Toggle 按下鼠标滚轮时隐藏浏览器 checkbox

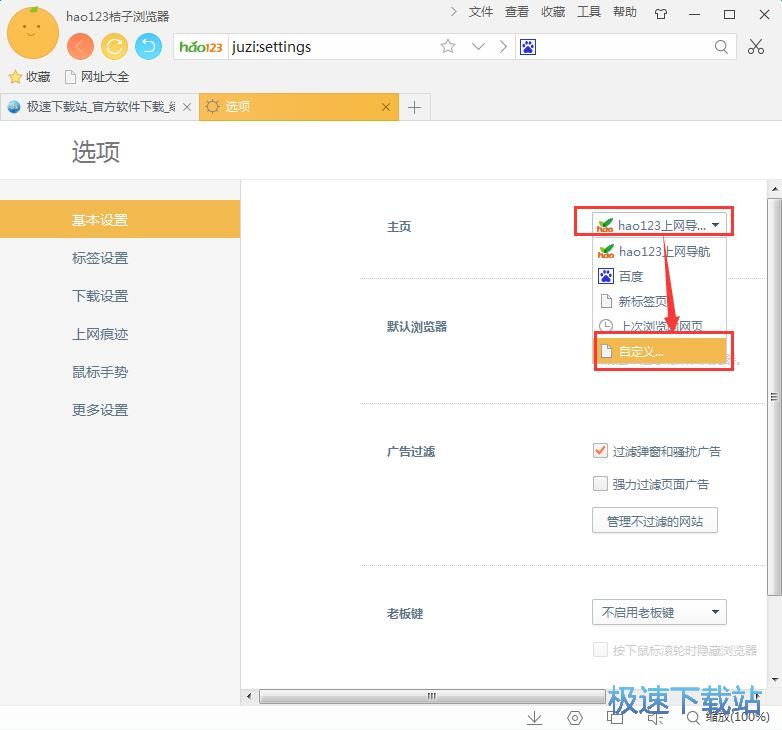[600, 650]
